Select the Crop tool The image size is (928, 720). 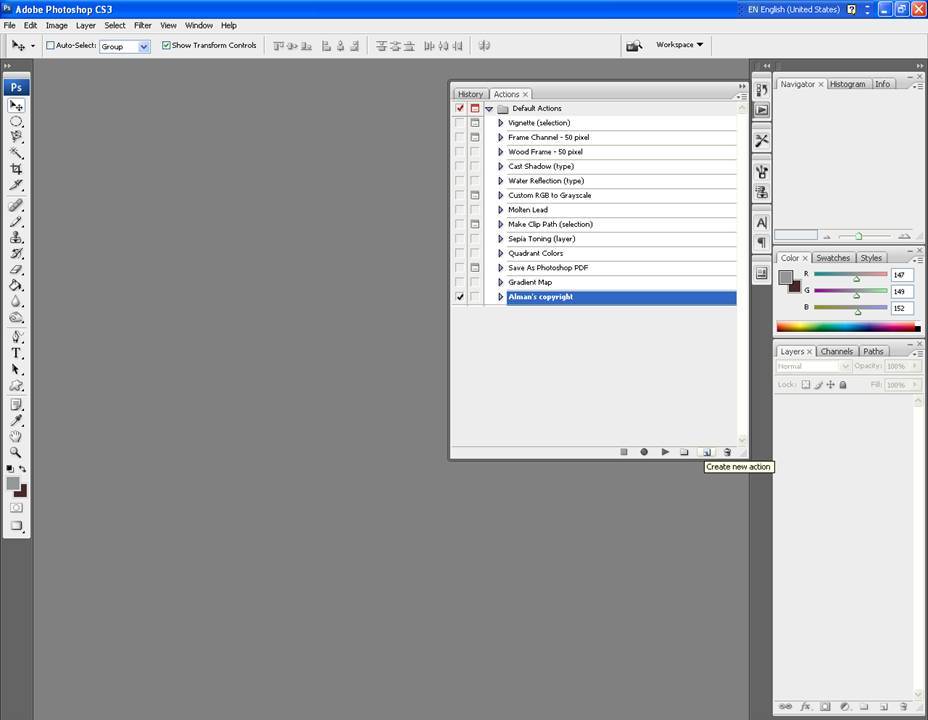[16, 169]
